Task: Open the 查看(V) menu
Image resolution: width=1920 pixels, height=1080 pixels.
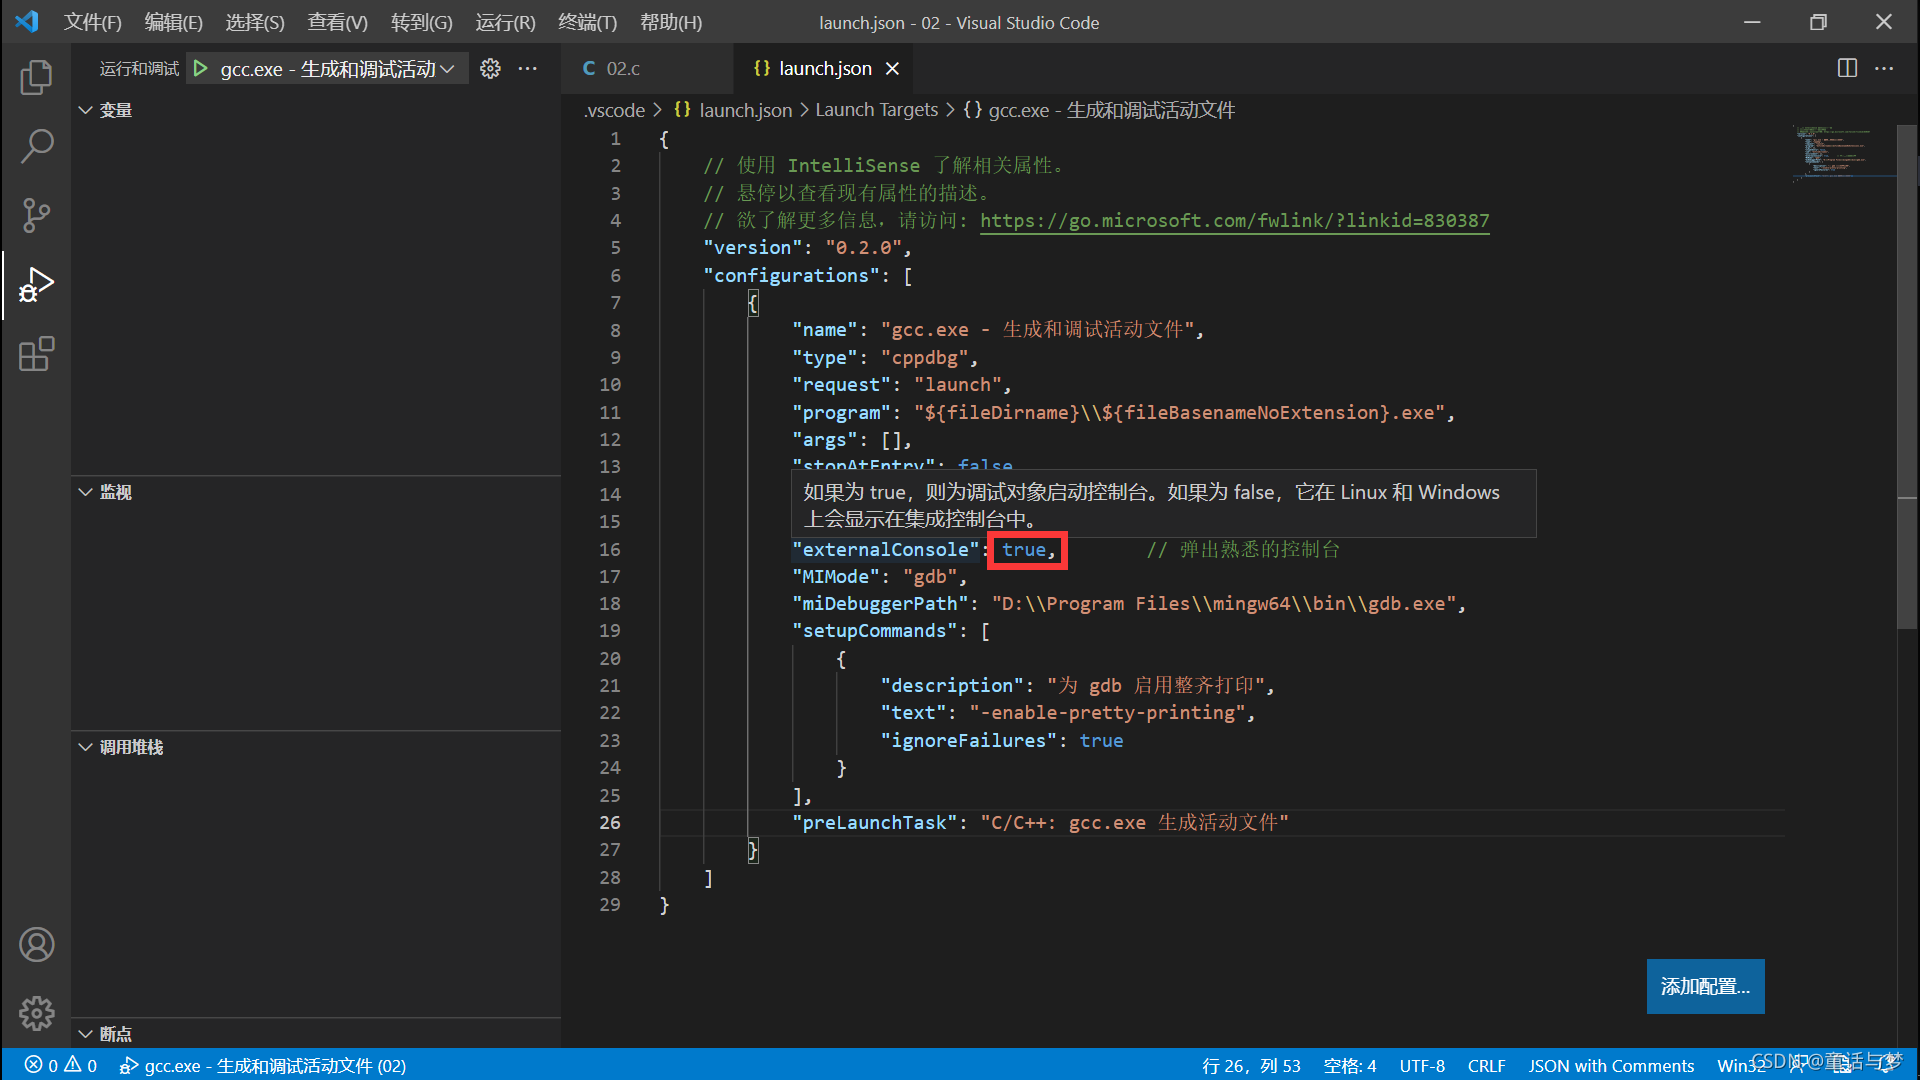Action: point(337,22)
